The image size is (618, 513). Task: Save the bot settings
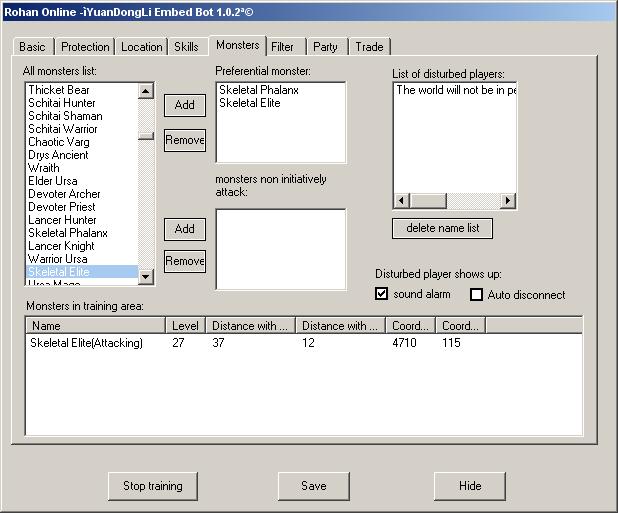[314, 486]
